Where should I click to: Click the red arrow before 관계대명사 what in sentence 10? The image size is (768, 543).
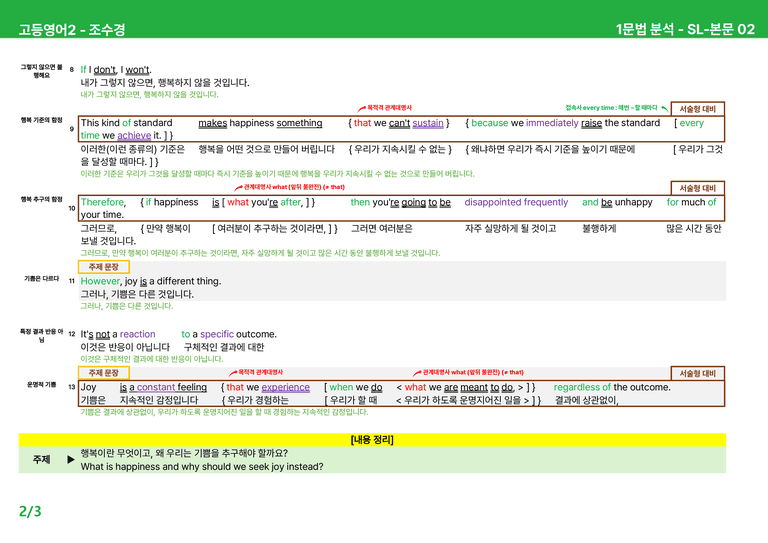pos(239,188)
